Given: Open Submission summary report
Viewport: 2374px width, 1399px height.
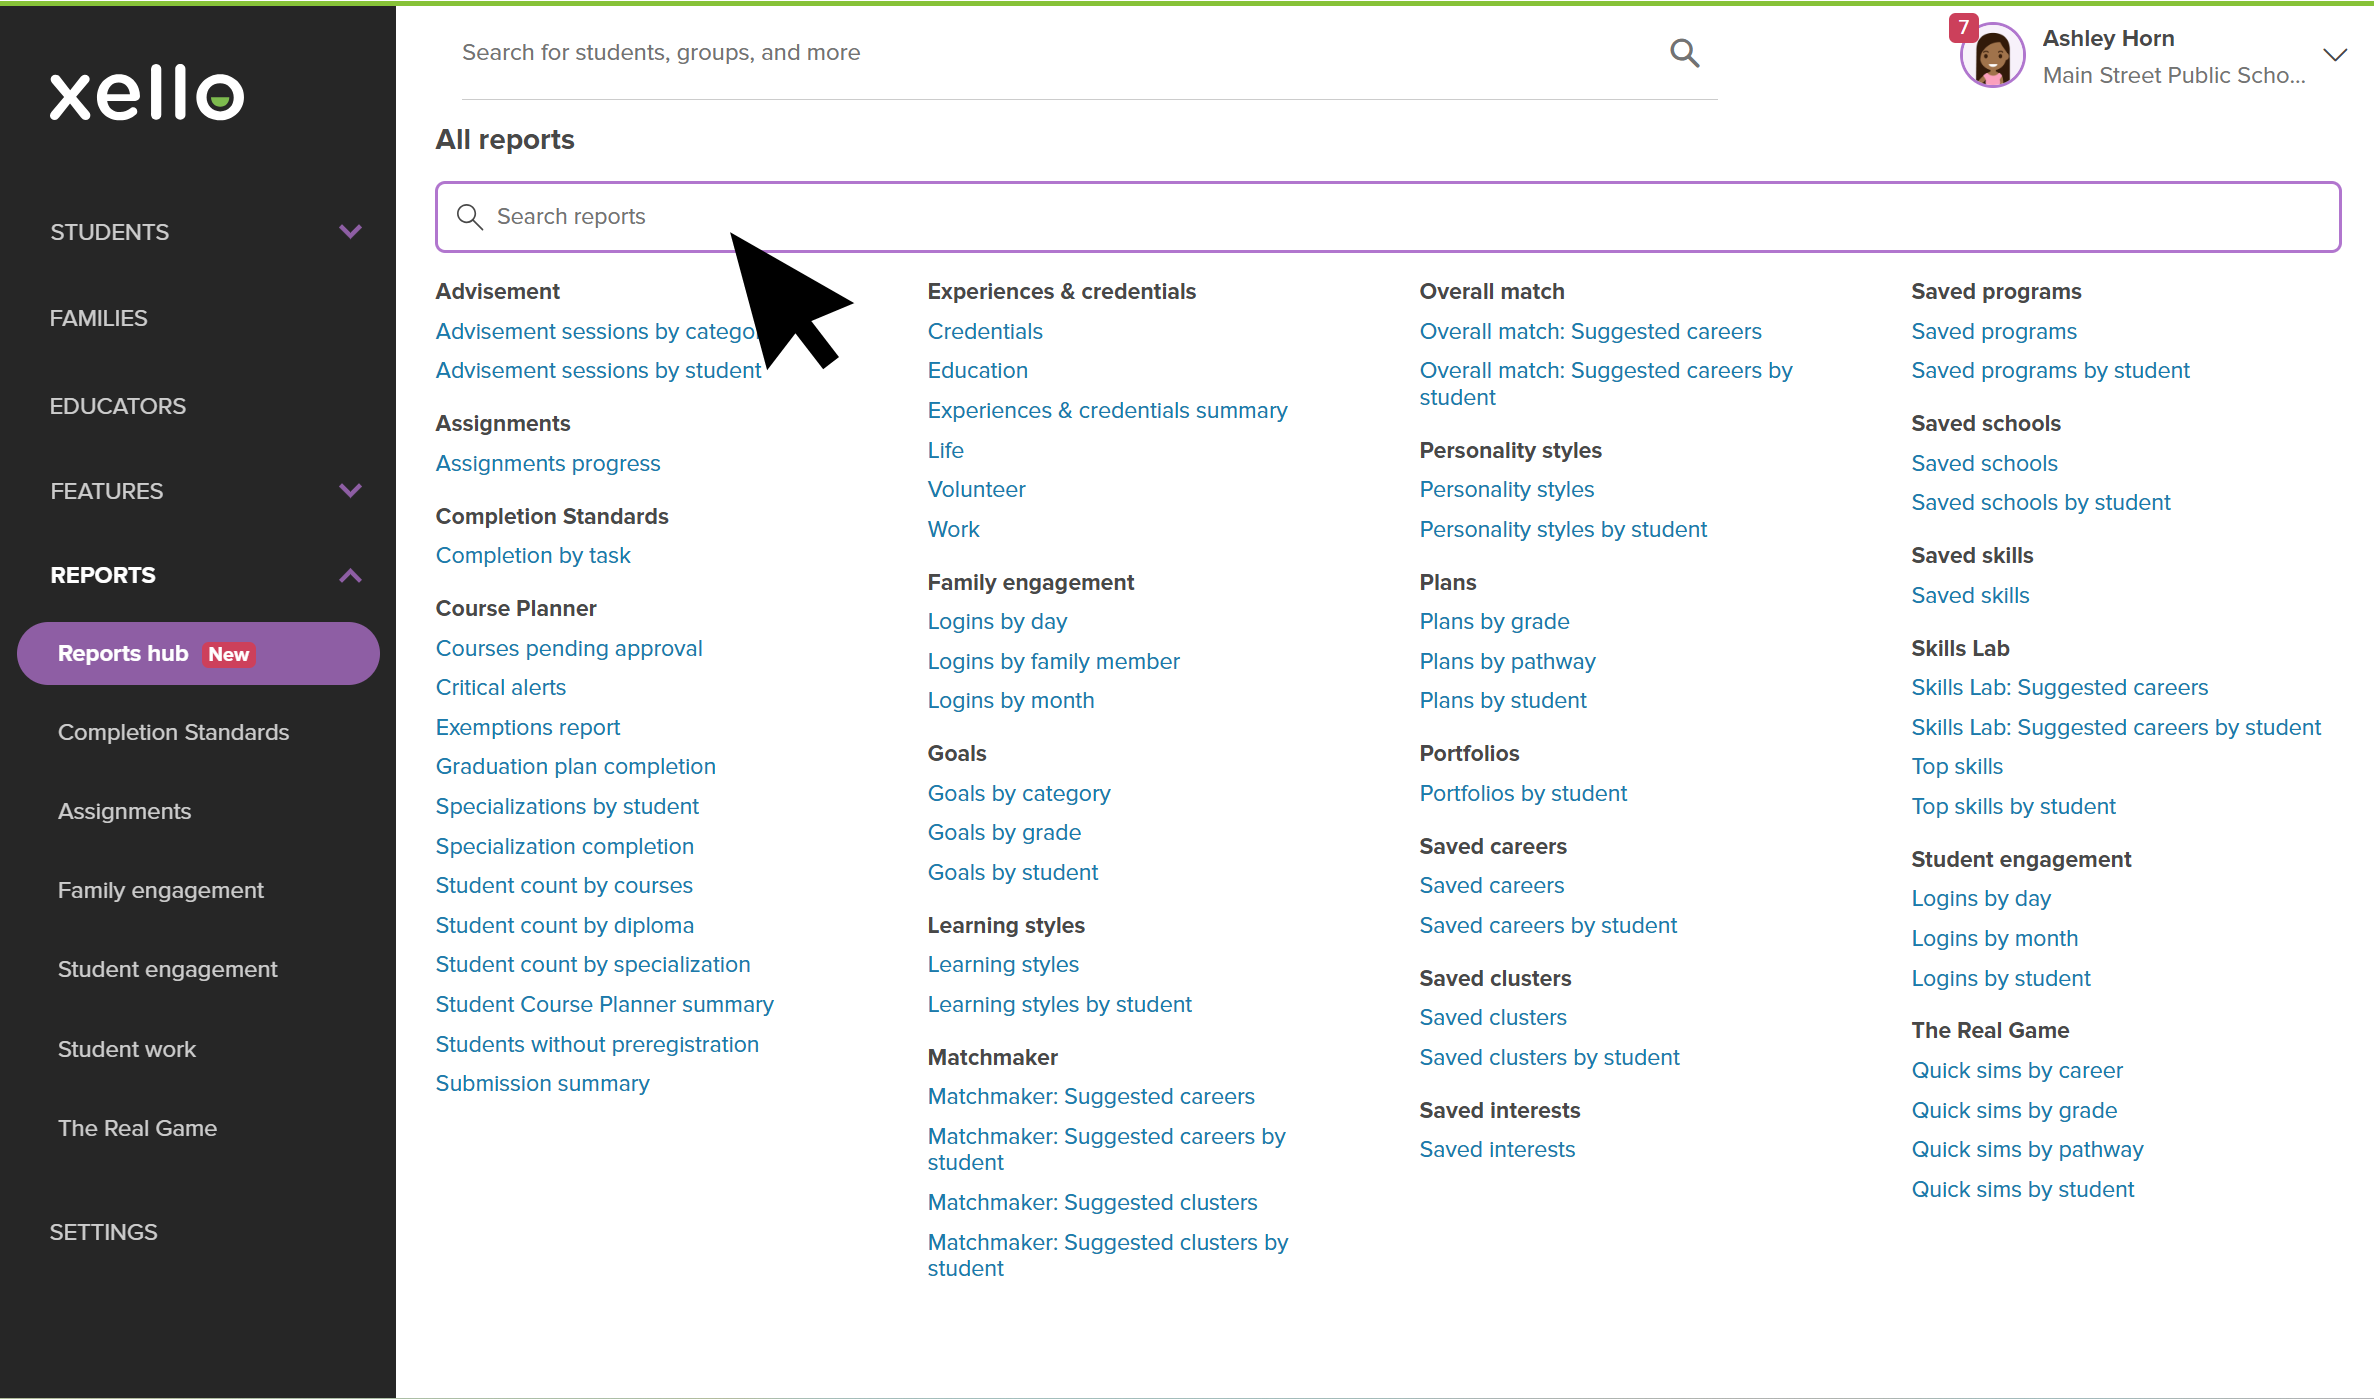Looking at the screenshot, I should pos(543,1083).
